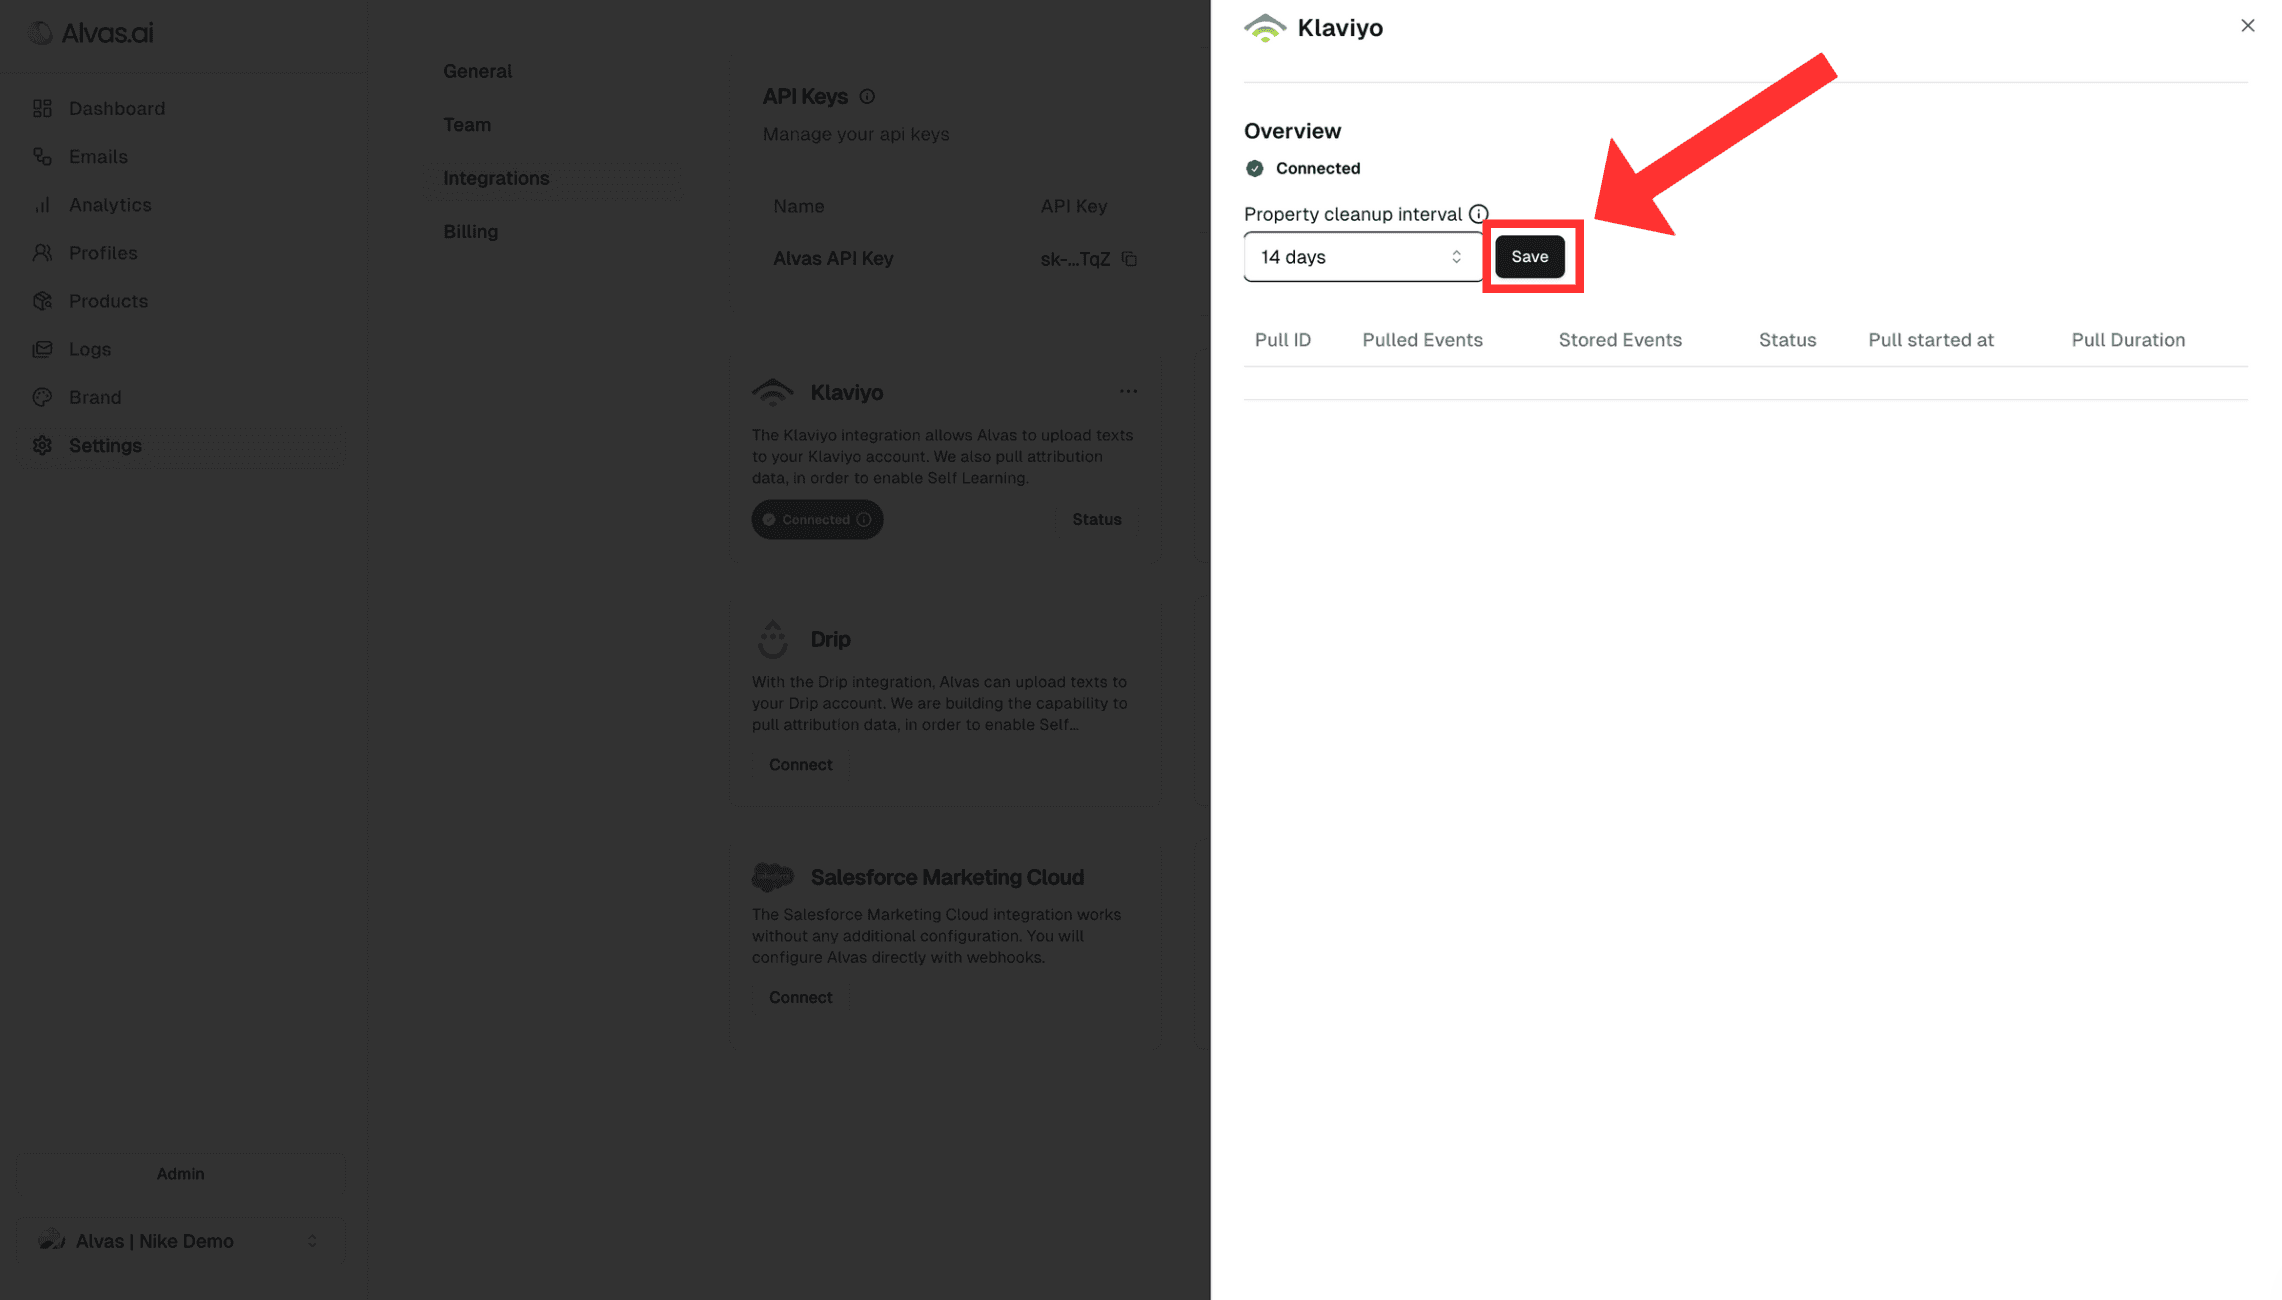This screenshot has height=1300, width=2282.
Task: Click Connect on the Drip card
Action: tap(800, 765)
